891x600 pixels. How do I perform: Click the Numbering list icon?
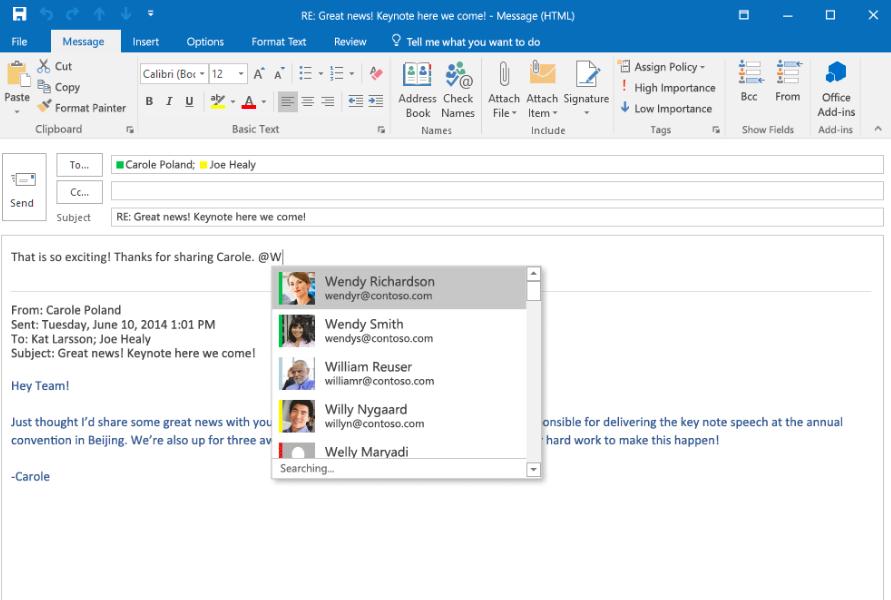[337, 73]
